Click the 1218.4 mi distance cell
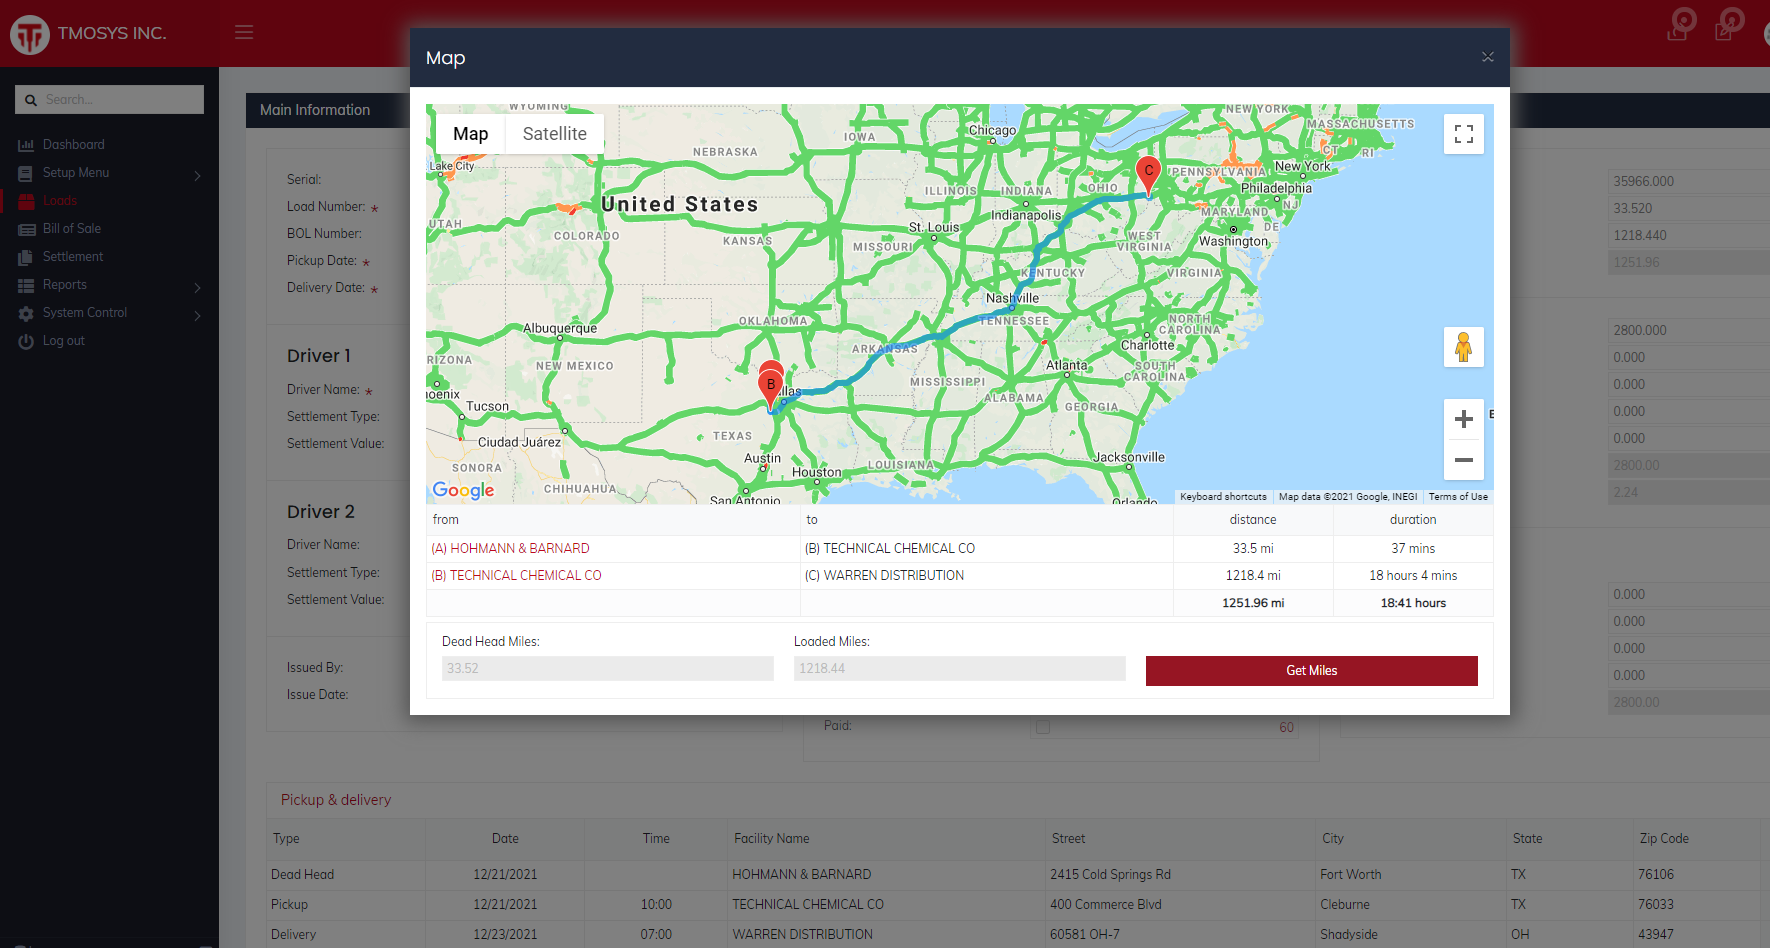Screen dimensions: 1770x948 (1253, 575)
